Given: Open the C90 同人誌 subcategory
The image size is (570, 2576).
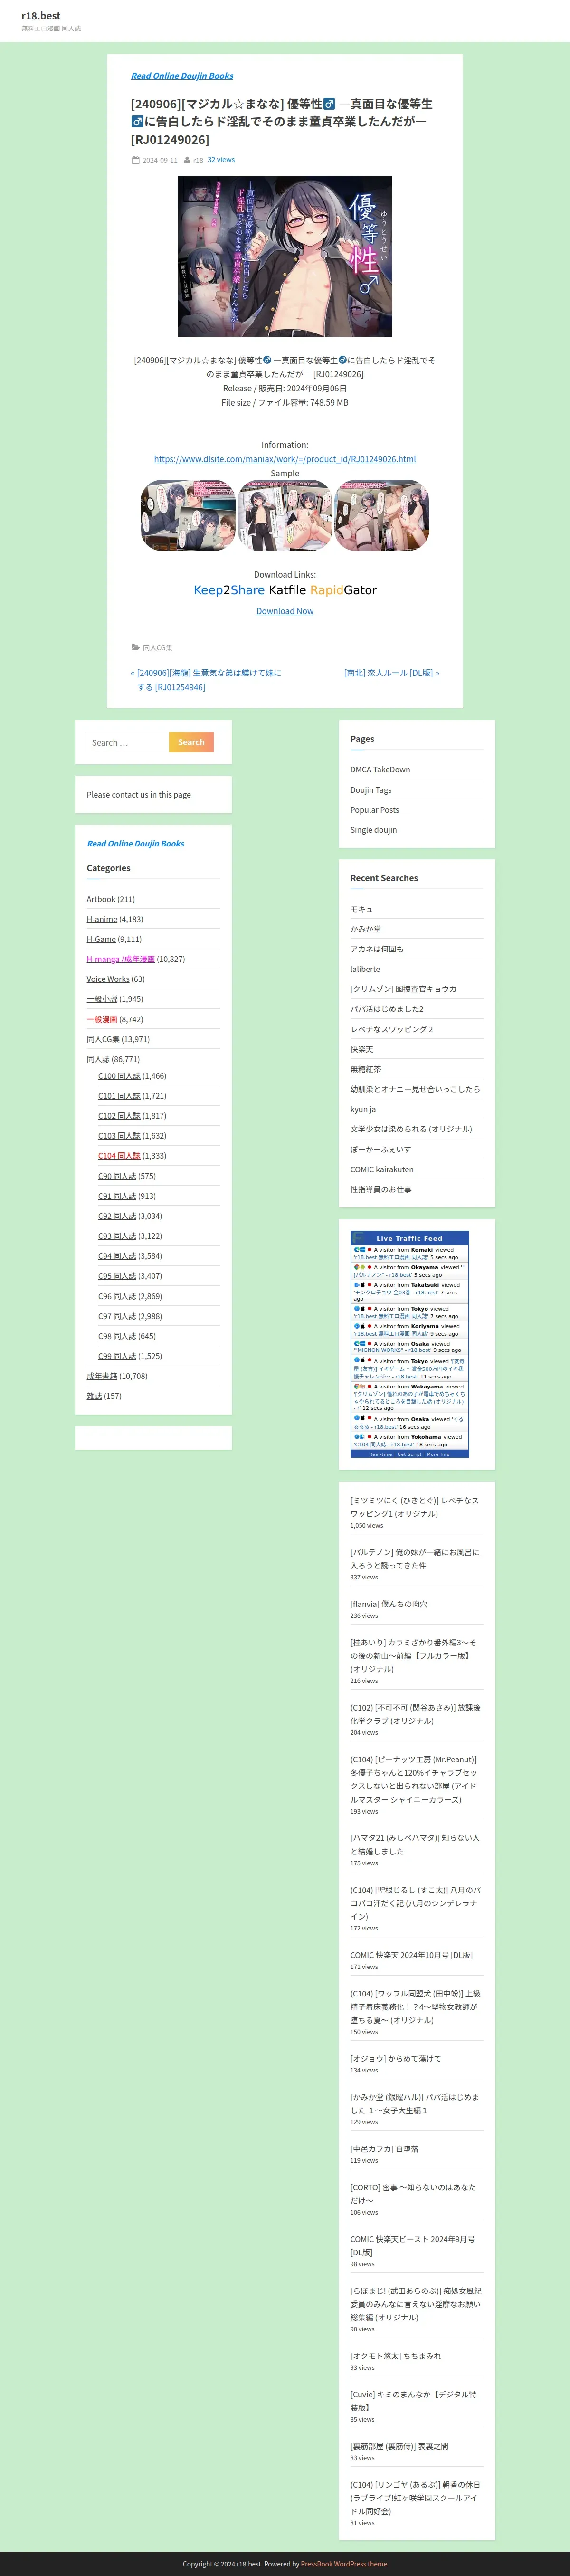Looking at the screenshot, I should pos(117,1176).
